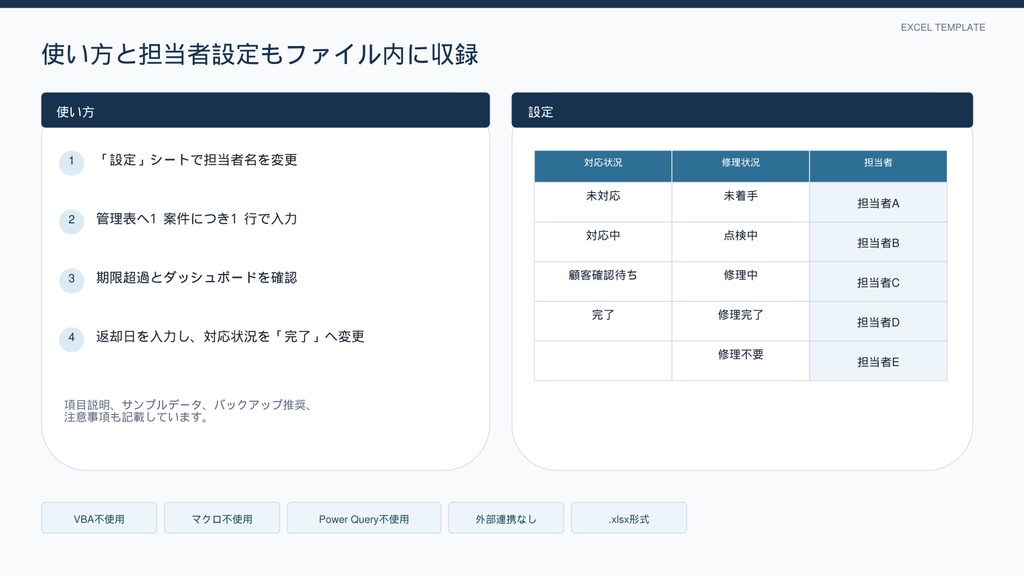Select the 修理中 cell
The image size is (1024, 576).
point(741,281)
